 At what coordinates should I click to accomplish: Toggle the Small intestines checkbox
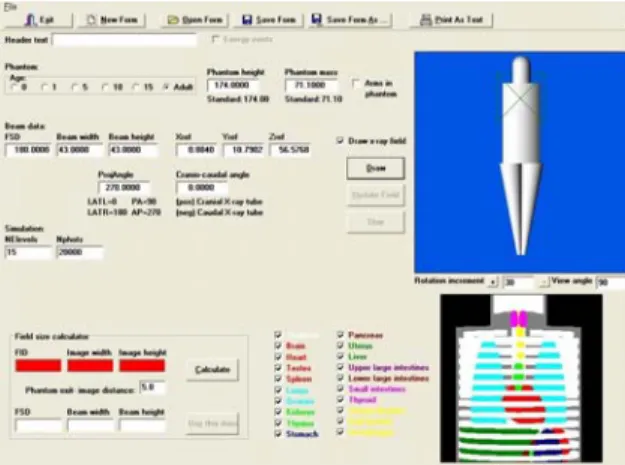coord(340,388)
